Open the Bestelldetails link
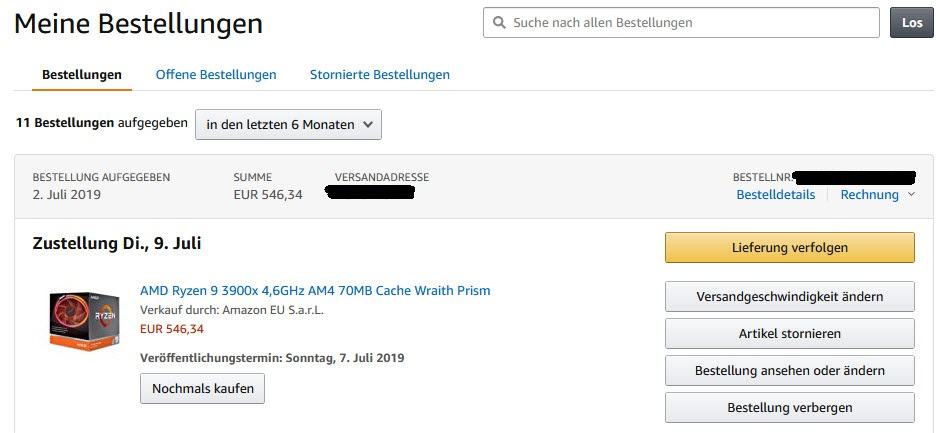The image size is (936, 433). [x=775, y=194]
